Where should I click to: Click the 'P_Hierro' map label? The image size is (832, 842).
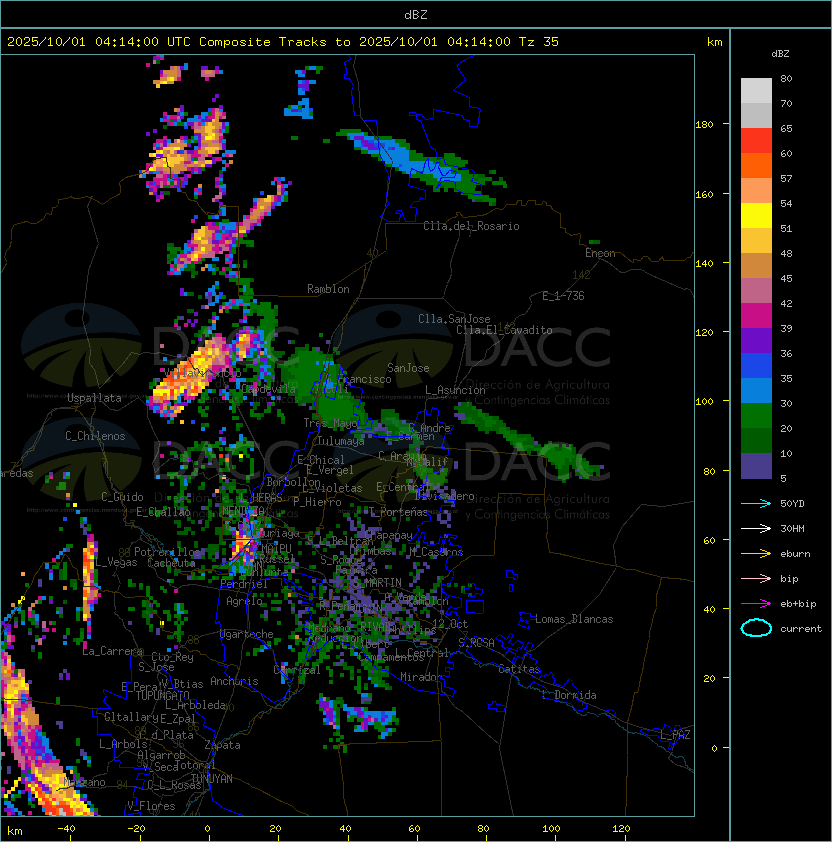pos(317,502)
